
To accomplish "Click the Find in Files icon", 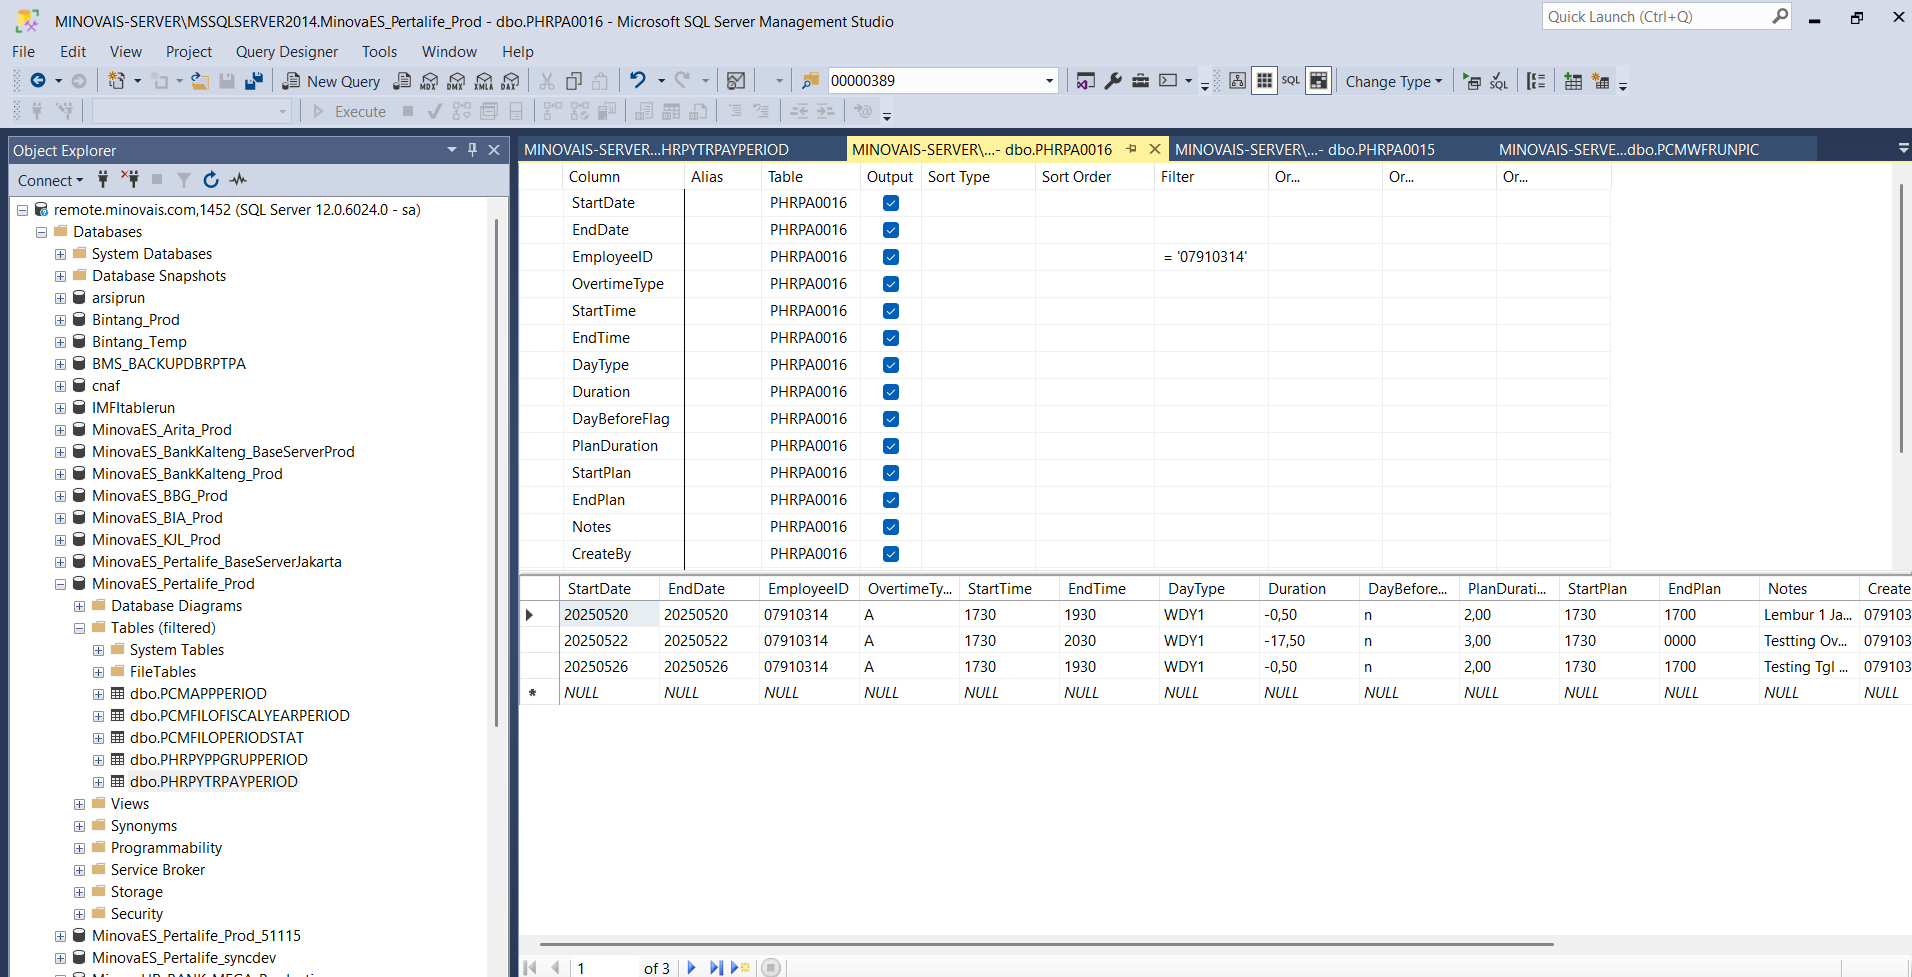I will pyautogui.click(x=810, y=81).
